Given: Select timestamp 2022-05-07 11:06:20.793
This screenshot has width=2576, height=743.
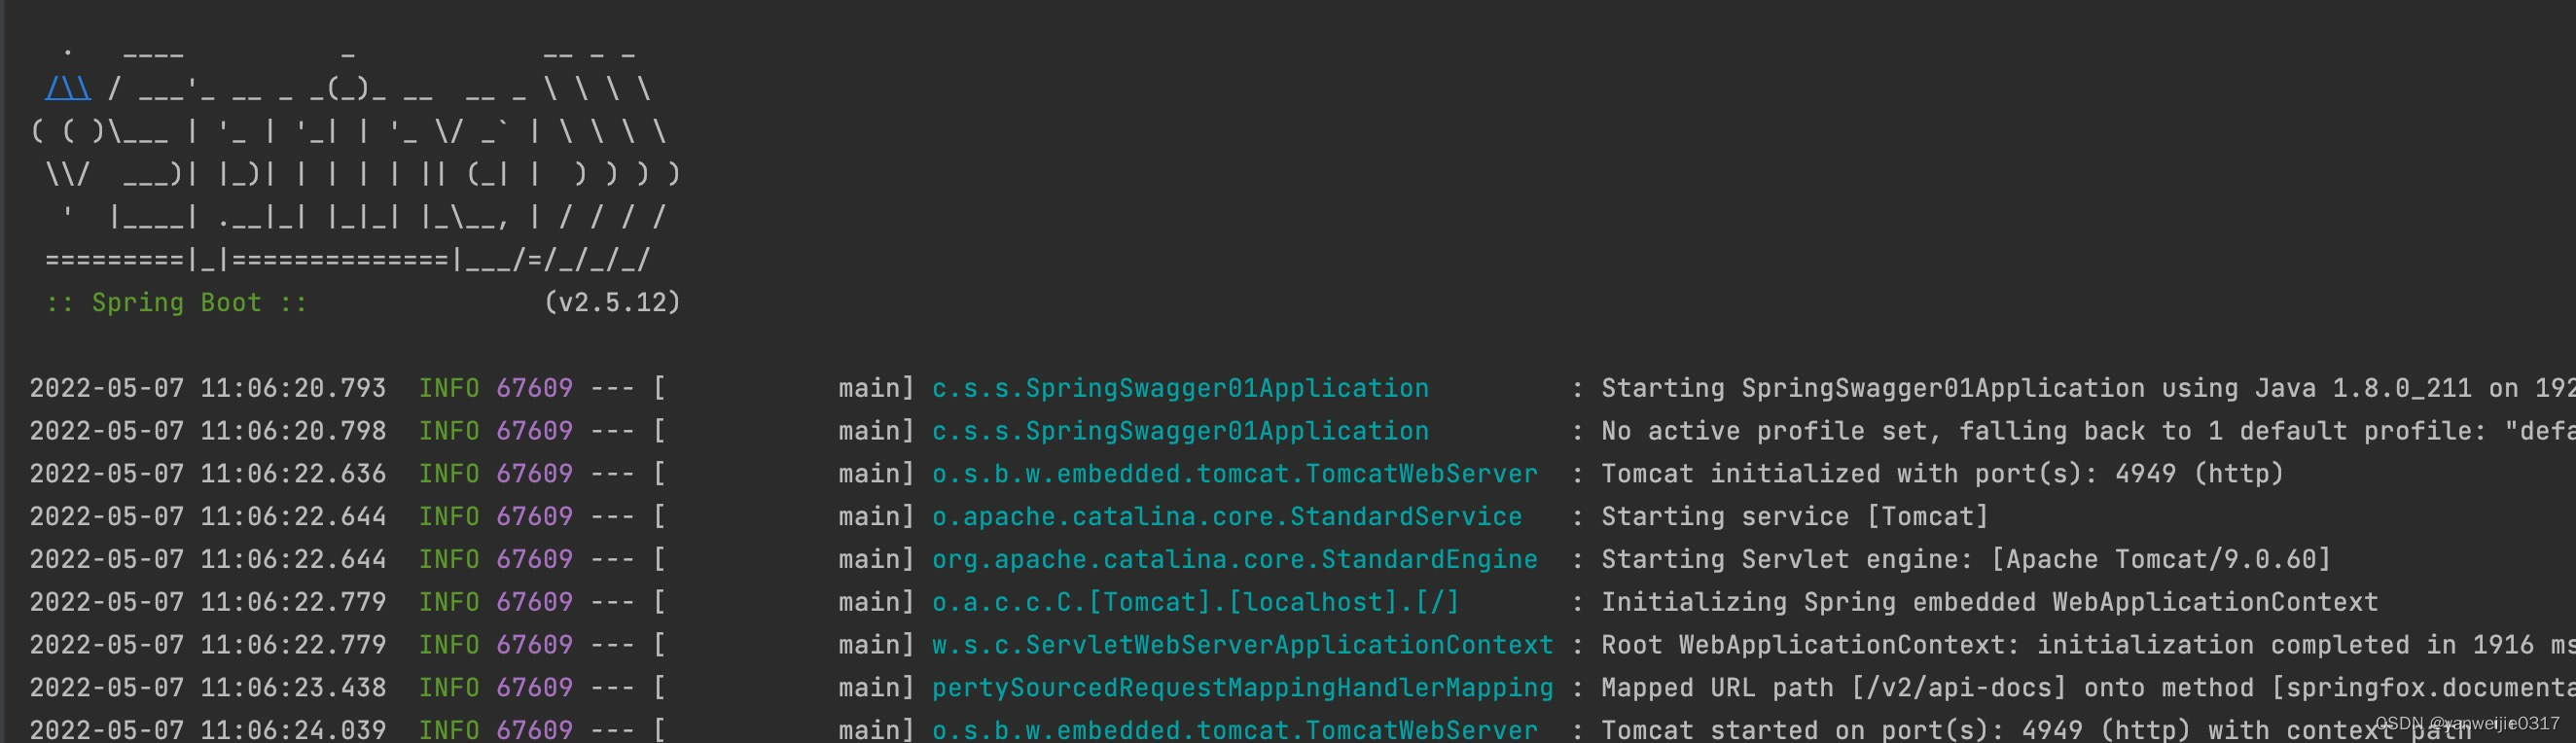Looking at the screenshot, I should tap(208, 388).
